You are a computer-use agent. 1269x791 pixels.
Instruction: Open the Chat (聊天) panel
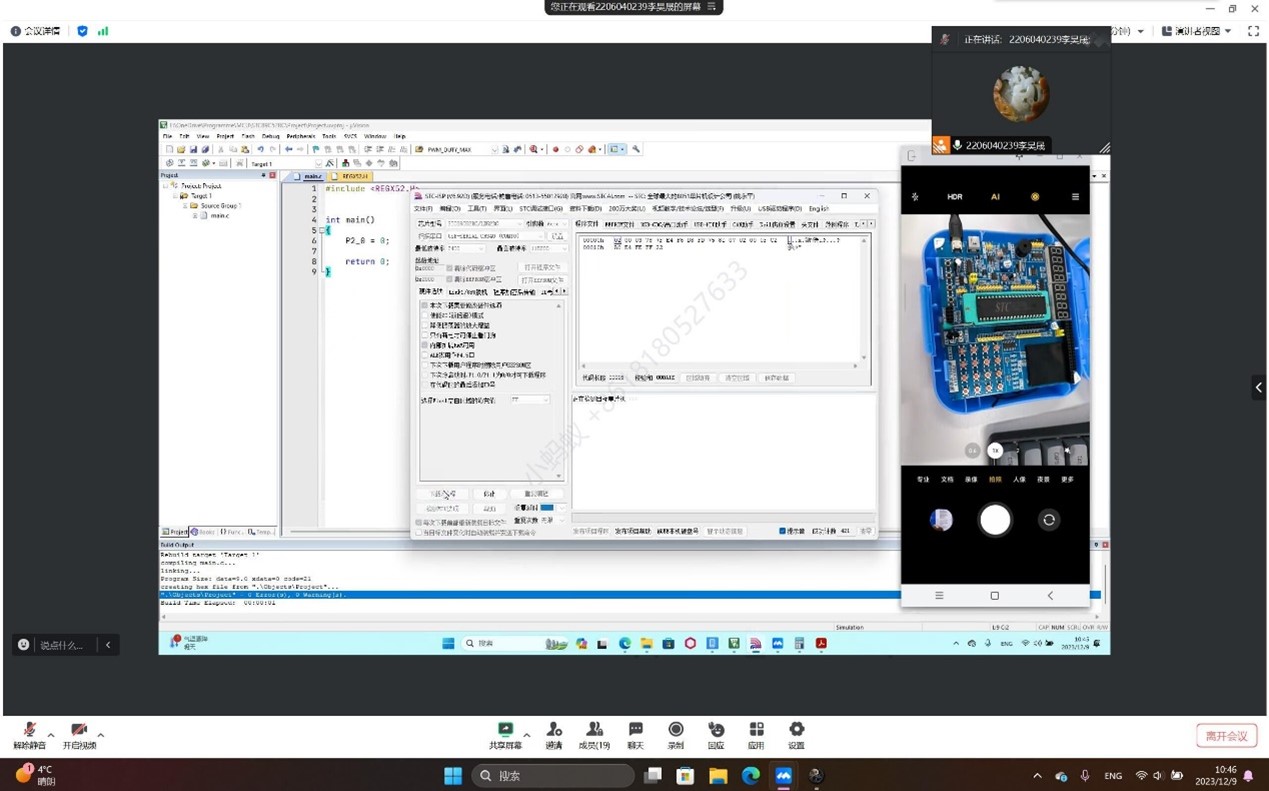[x=635, y=730]
